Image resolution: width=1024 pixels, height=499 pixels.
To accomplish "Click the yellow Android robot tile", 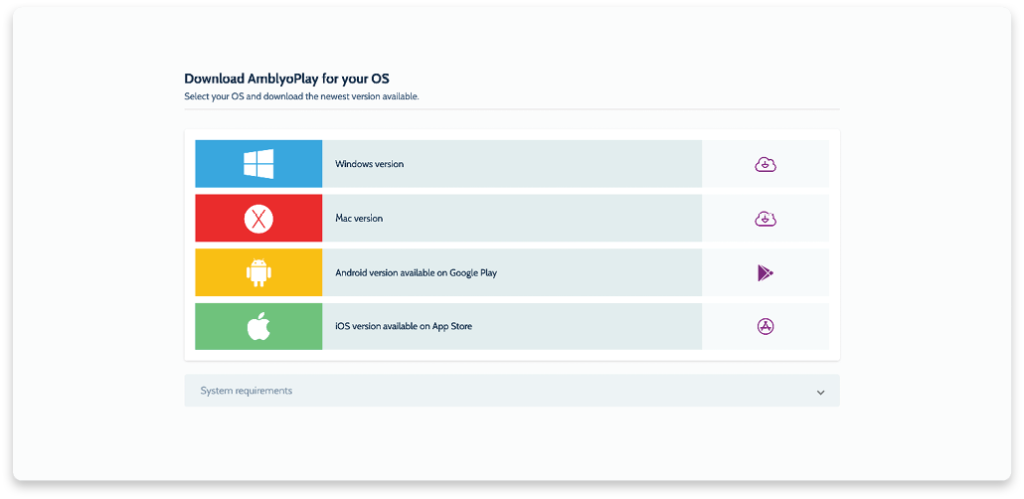I will pyautogui.click(x=259, y=272).
